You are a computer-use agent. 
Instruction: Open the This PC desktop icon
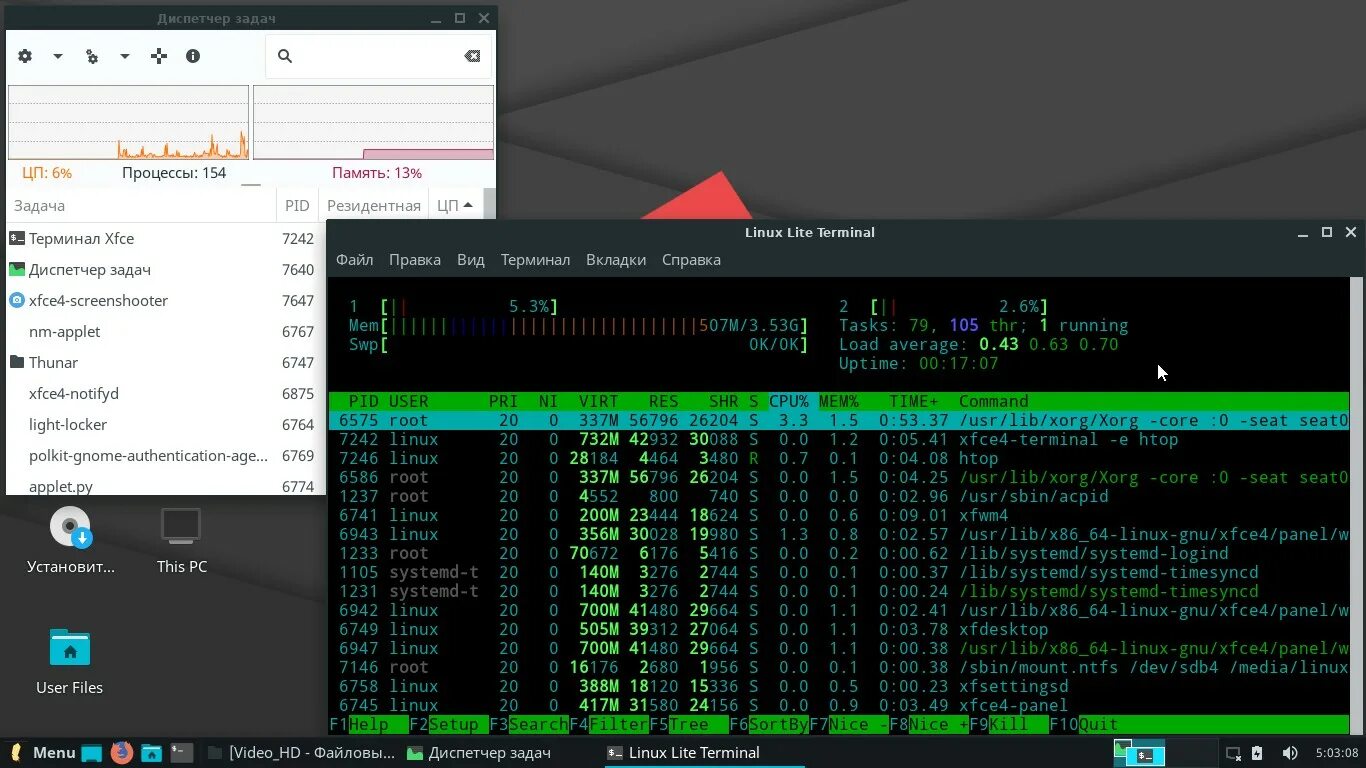(x=182, y=540)
